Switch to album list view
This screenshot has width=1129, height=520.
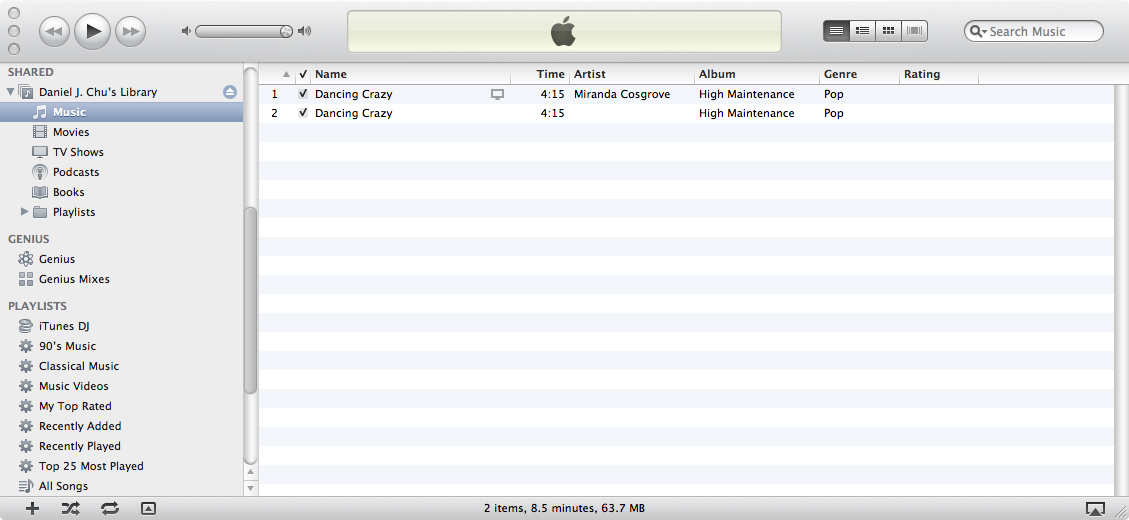coord(863,31)
